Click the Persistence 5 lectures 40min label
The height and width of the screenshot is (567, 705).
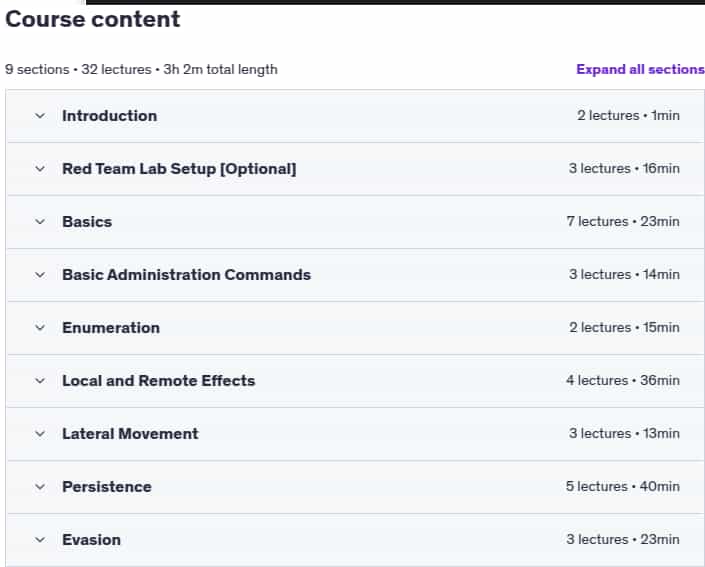point(623,487)
